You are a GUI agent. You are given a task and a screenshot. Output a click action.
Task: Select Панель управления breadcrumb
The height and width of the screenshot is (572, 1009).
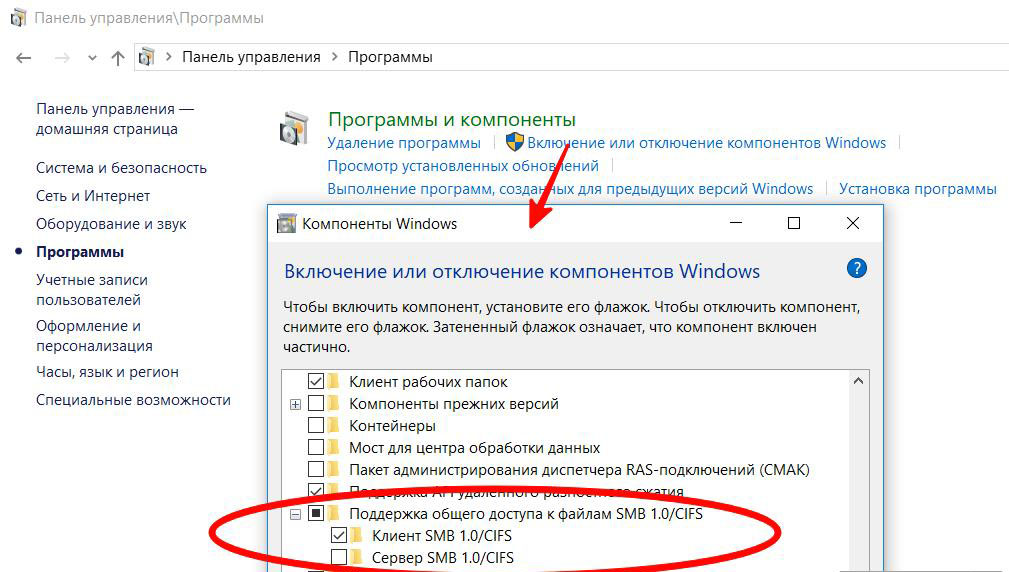point(251,57)
